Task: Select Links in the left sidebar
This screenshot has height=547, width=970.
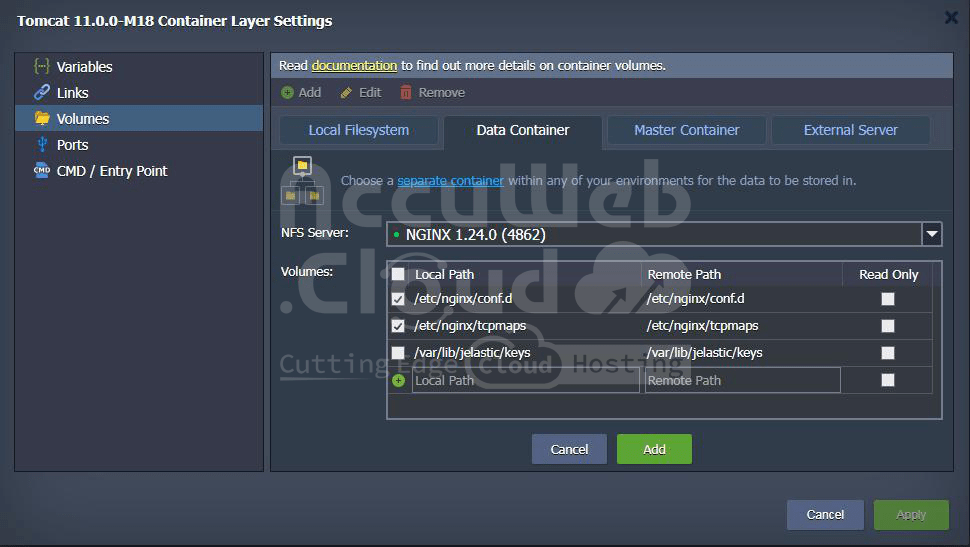Action: click(x=139, y=92)
